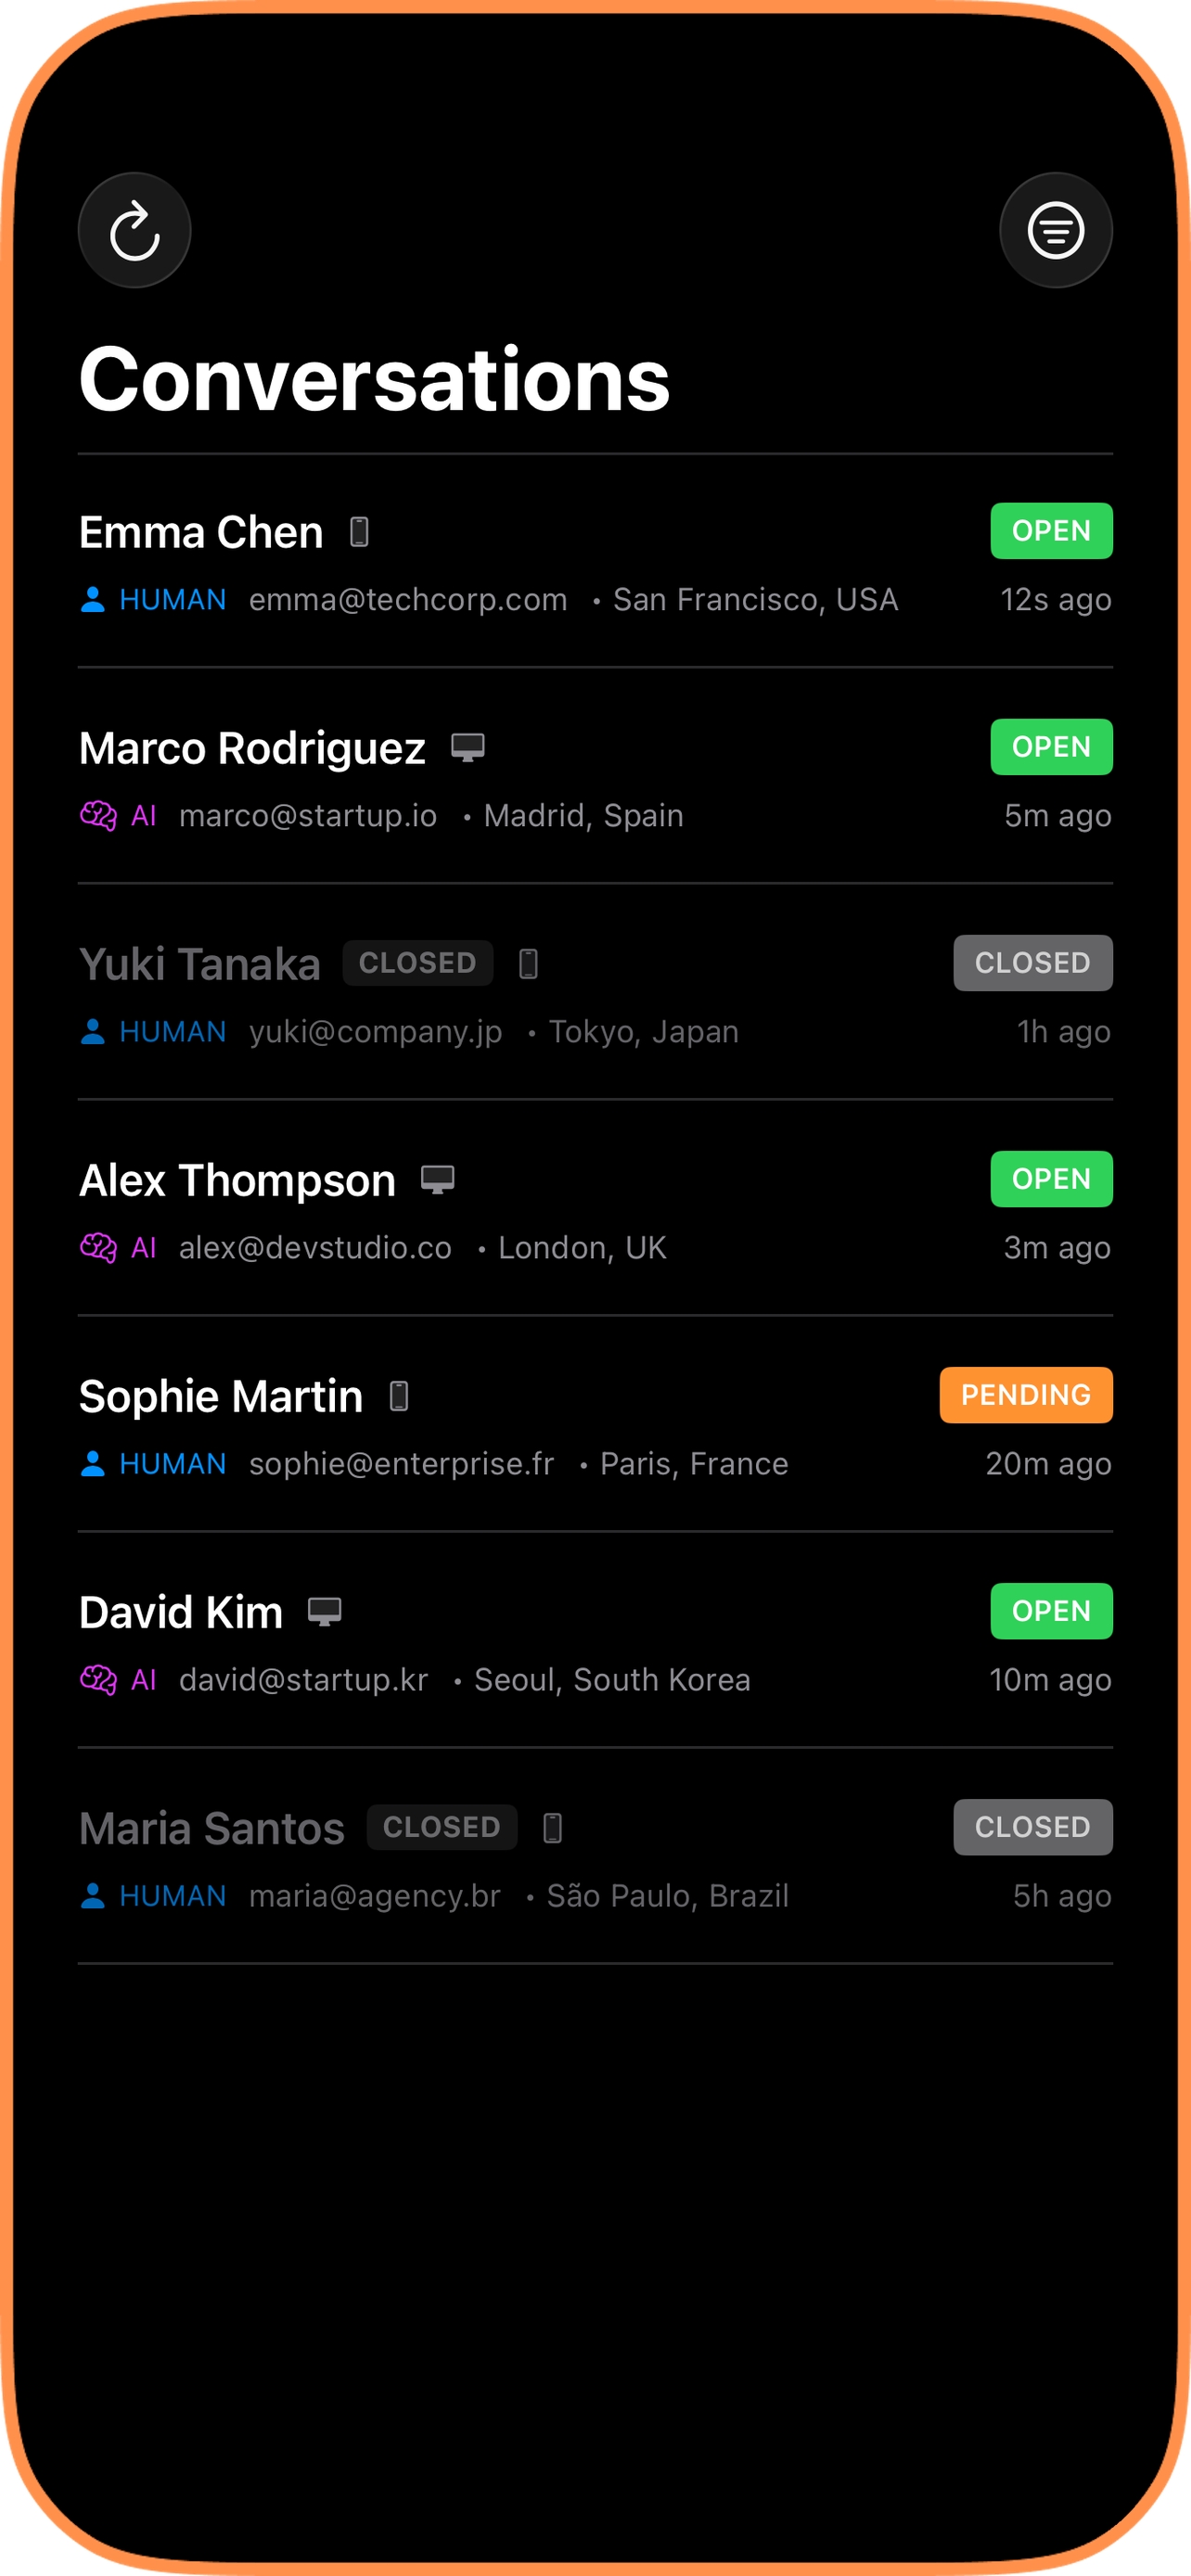Click the AI brain icon under Marco Rodriguez
The image size is (1191, 2576).
coord(98,816)
